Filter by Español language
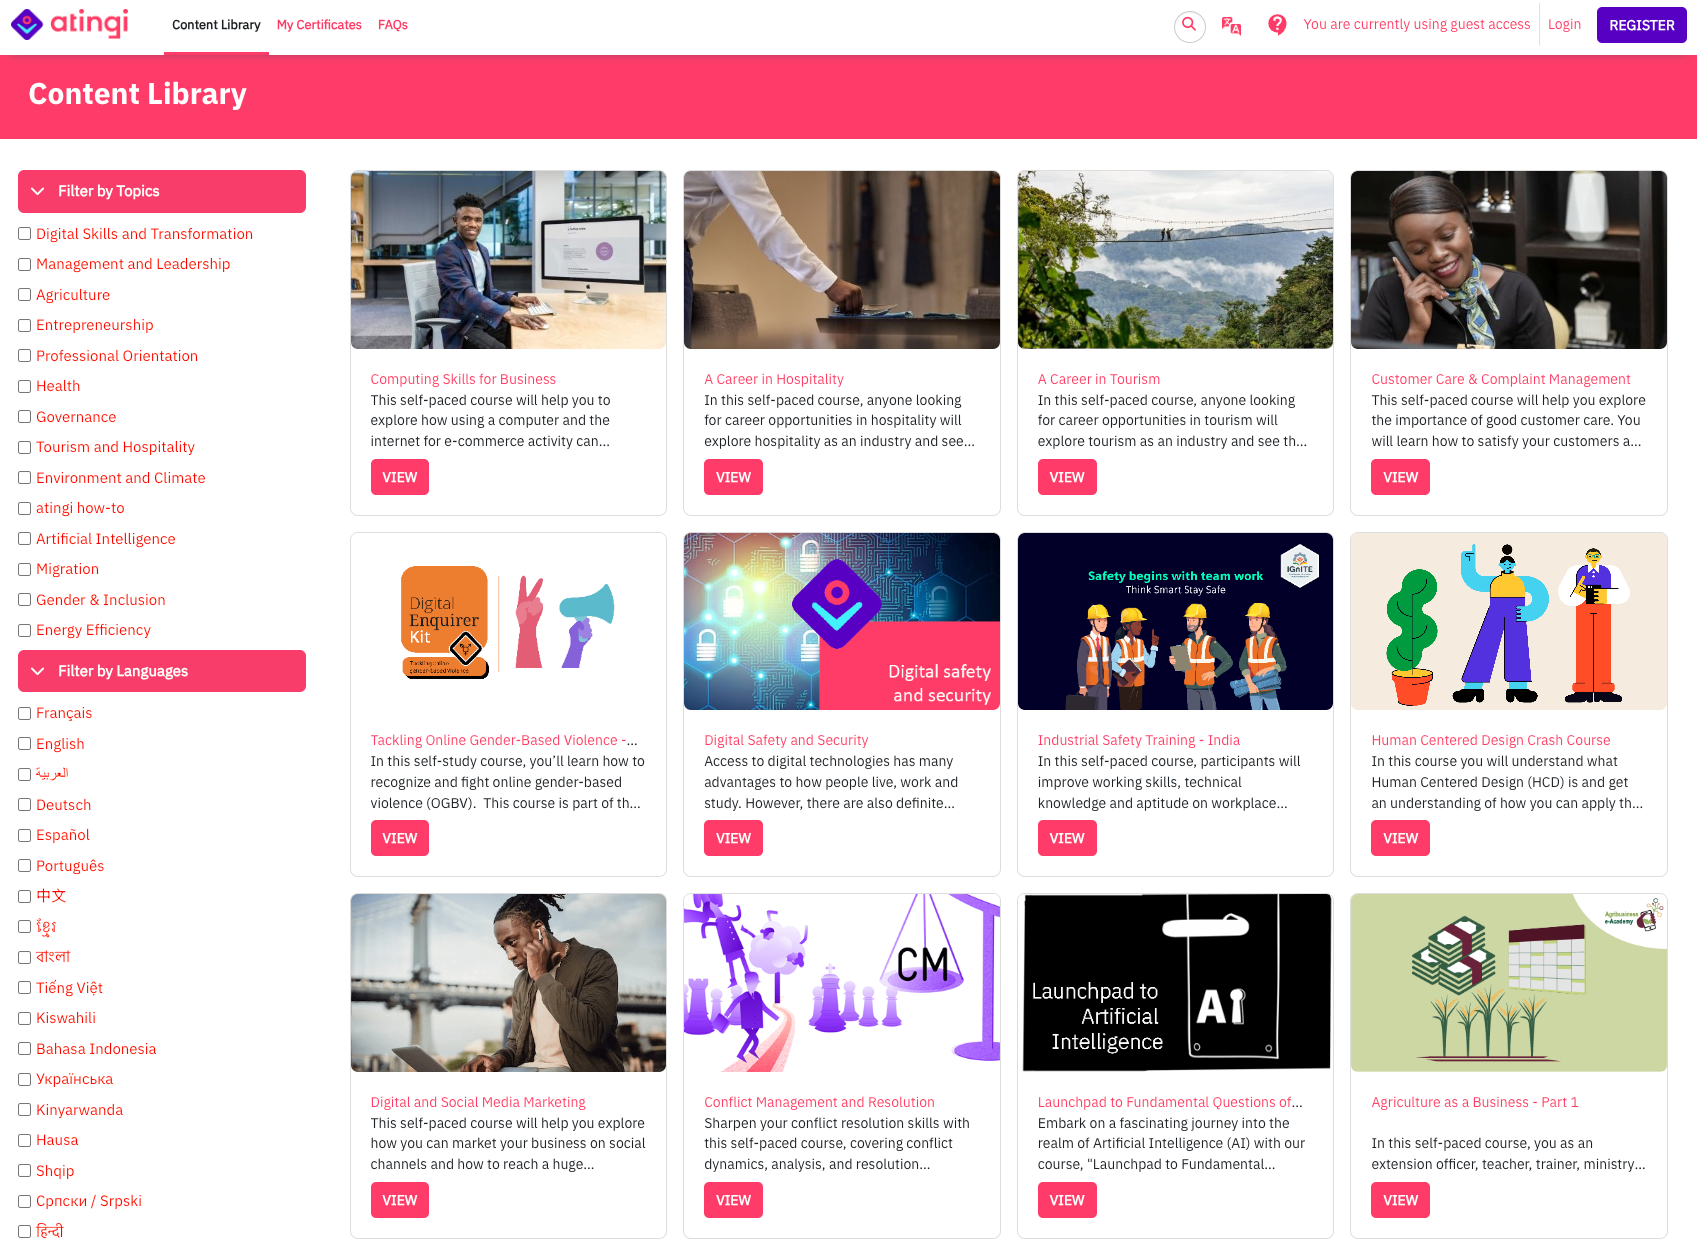1697x1252 pixels. click(x=25, y=835)
